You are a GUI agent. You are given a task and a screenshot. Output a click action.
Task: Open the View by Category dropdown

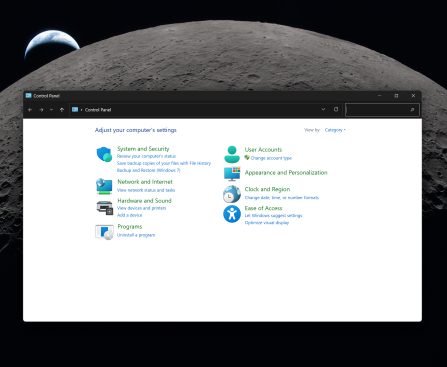point(335,130)
